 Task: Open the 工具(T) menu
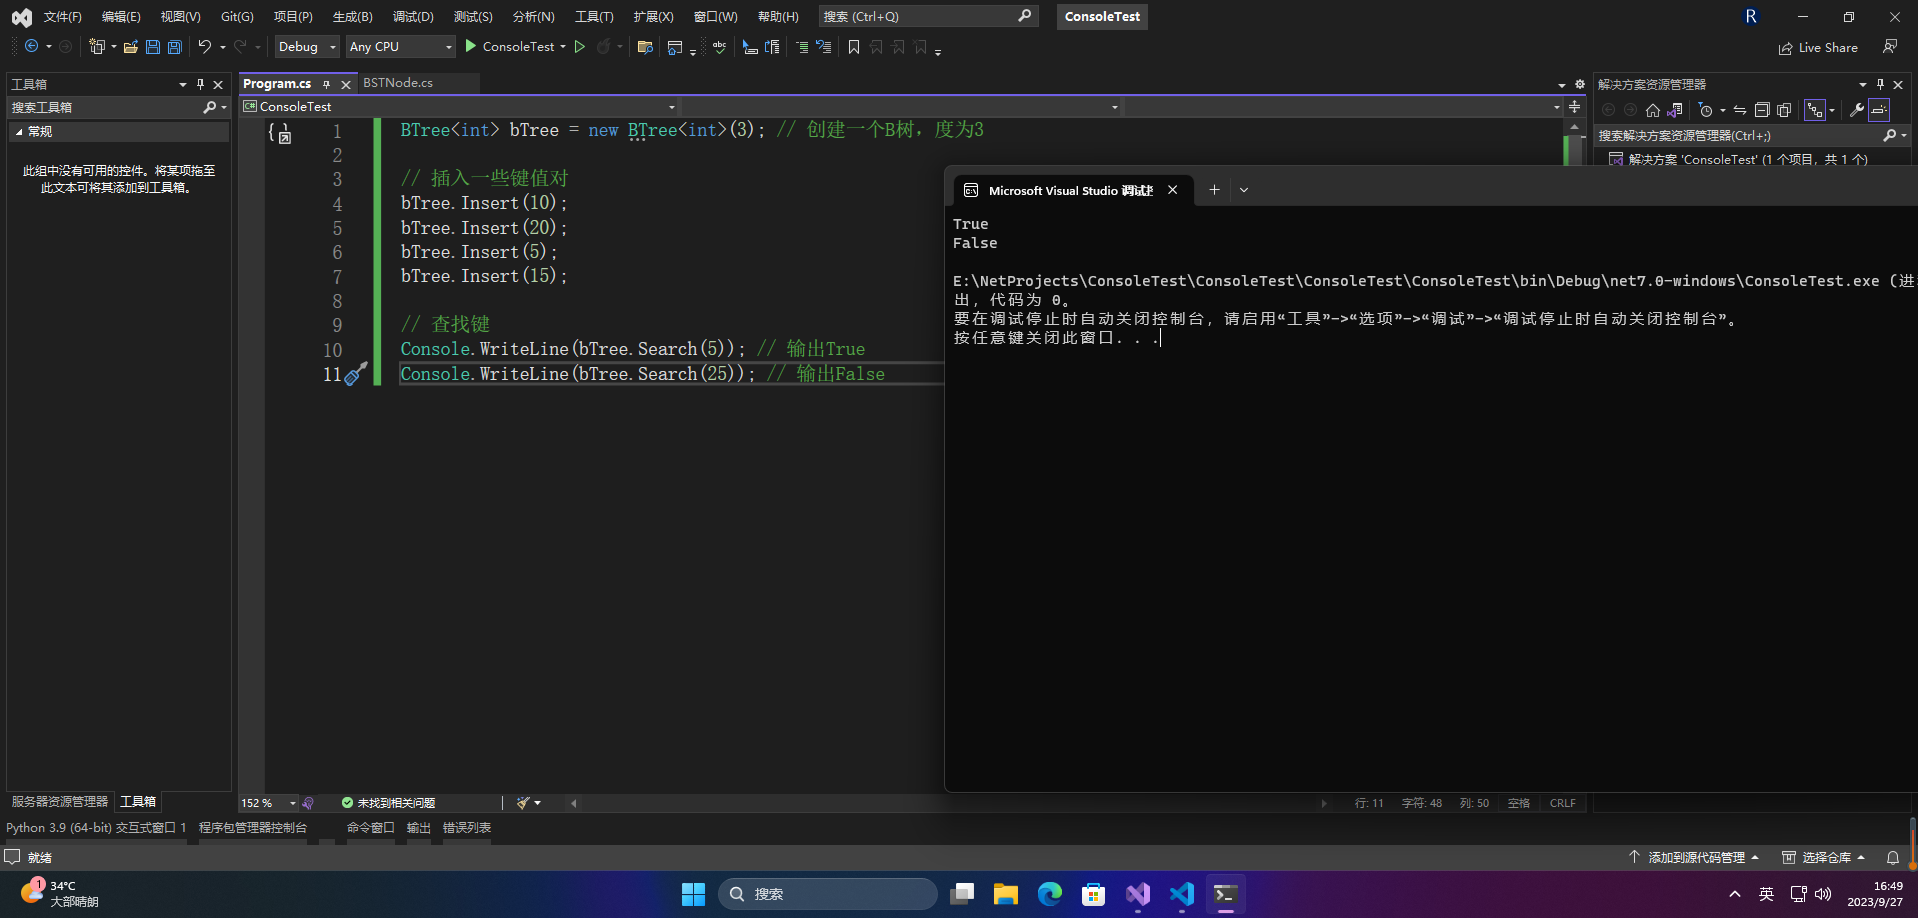pyautogui.click(x=594, y=17)
